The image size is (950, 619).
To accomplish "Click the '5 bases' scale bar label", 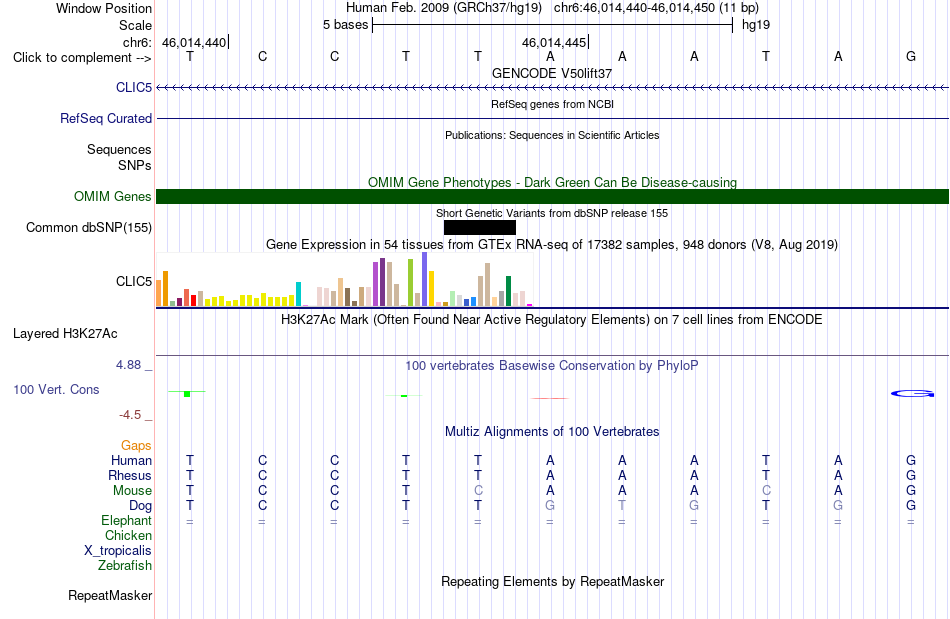I will (345, 25).
